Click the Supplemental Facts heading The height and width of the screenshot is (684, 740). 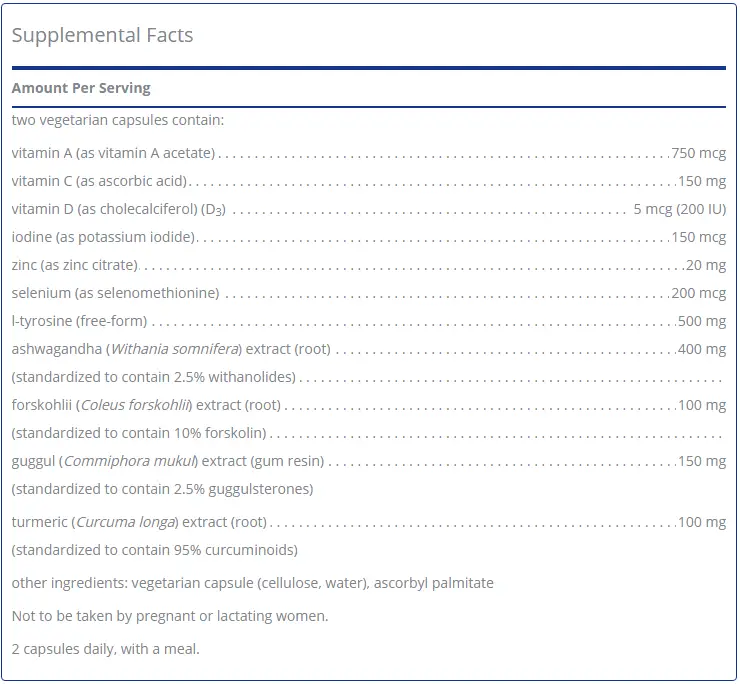(x=102, y=35)
